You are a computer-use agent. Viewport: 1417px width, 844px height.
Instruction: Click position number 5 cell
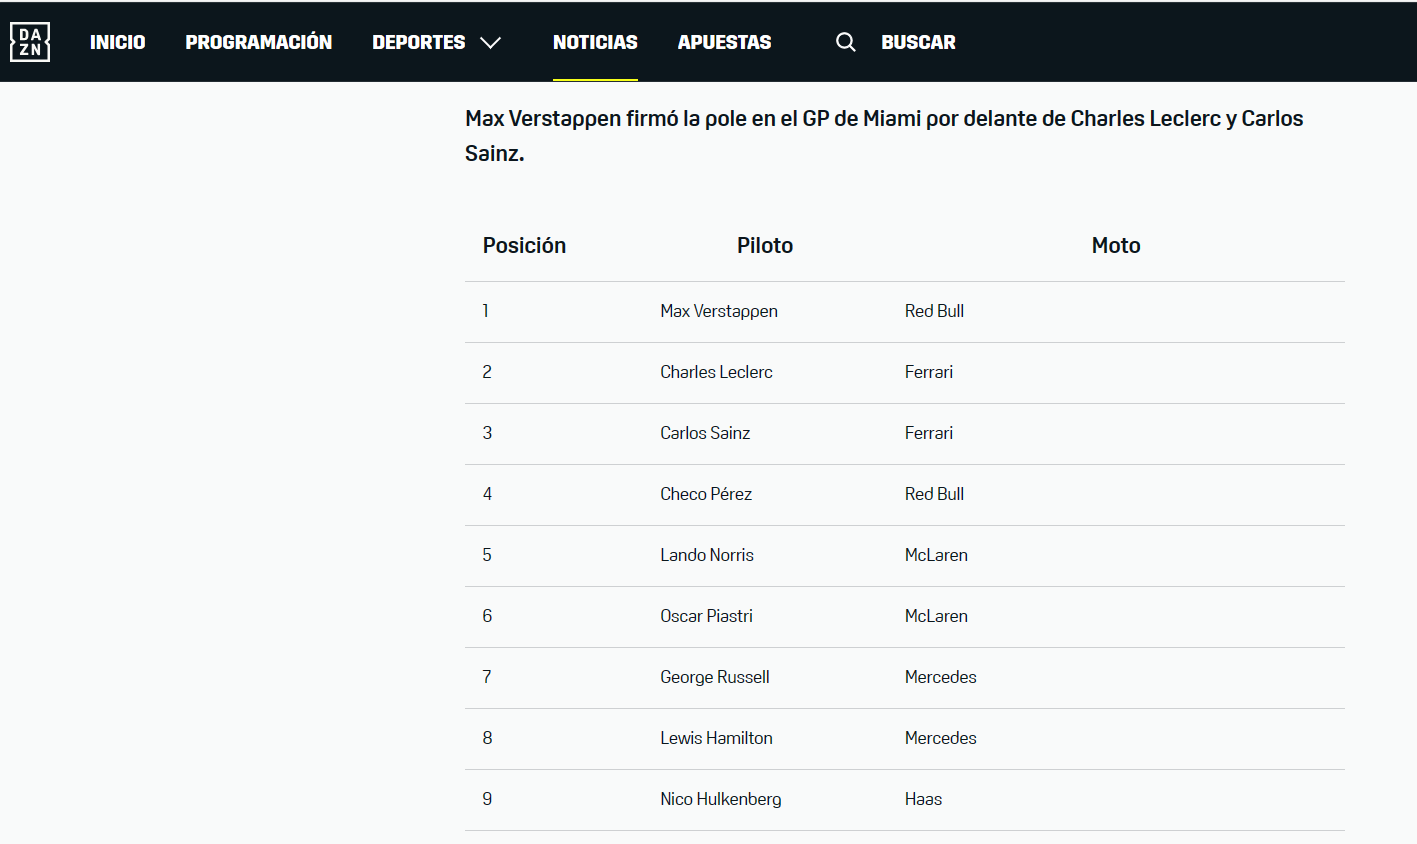487,555
